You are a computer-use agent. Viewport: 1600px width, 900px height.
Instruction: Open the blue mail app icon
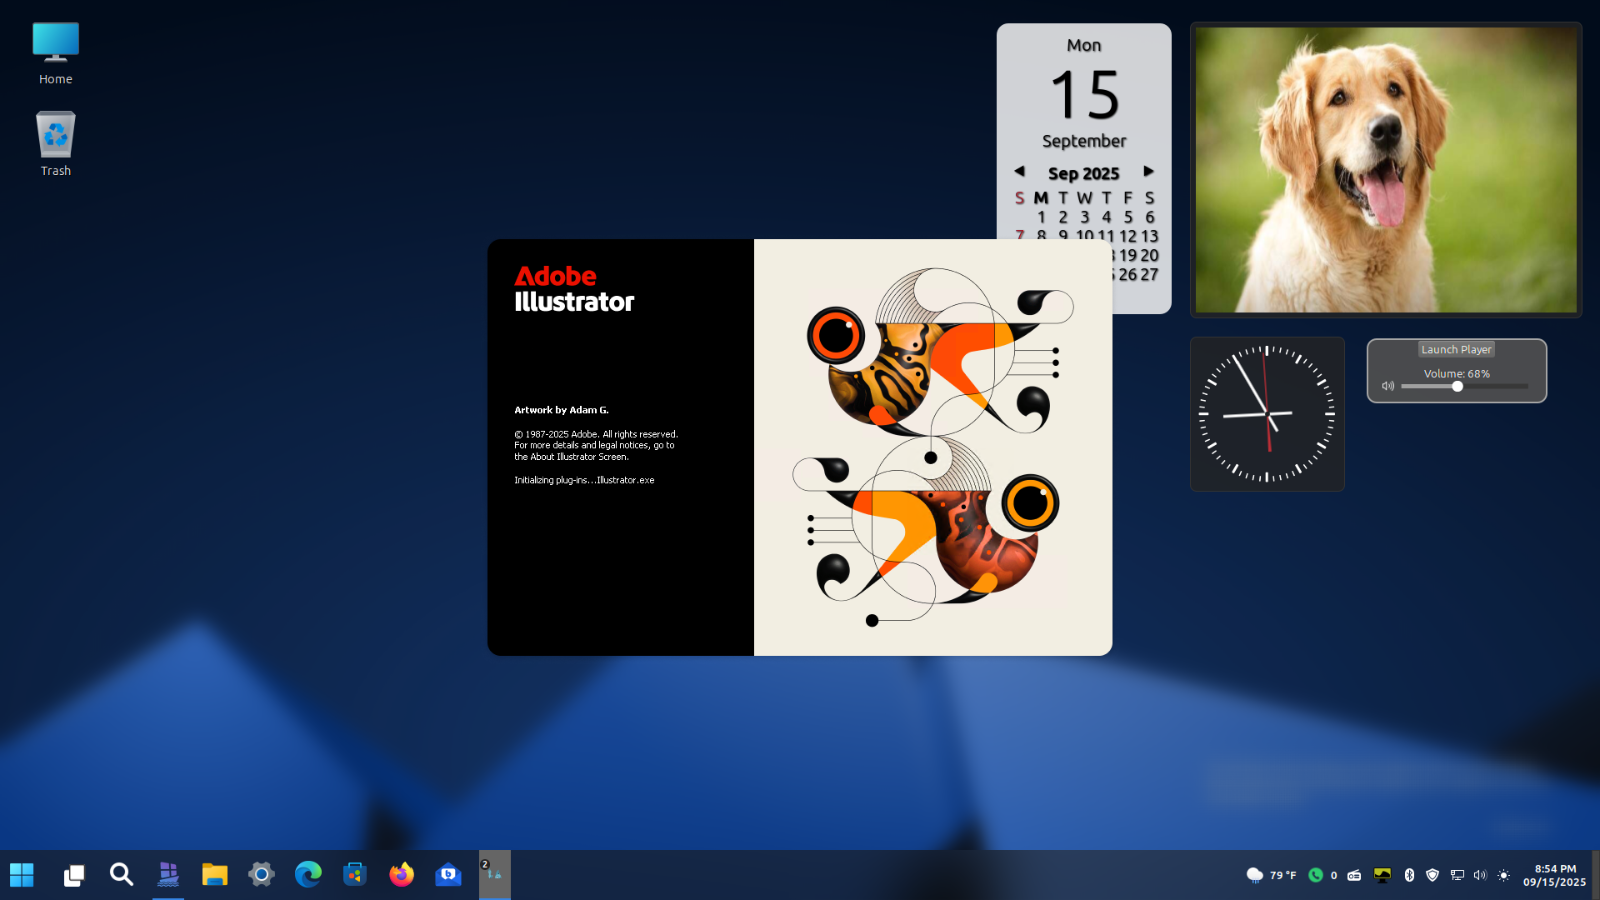[x=448, y=875]
